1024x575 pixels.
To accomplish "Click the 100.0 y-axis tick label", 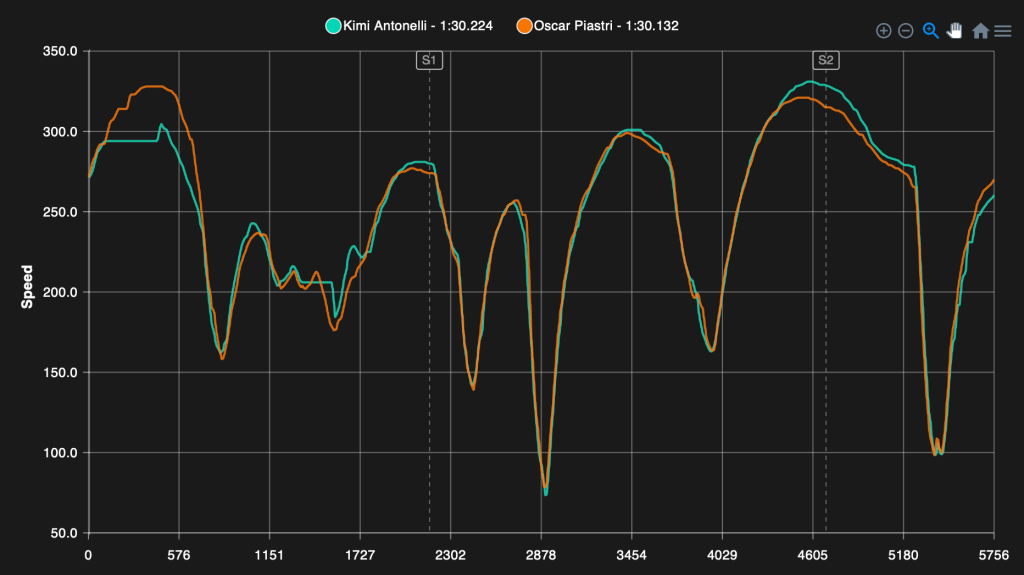I will [60, 453].
